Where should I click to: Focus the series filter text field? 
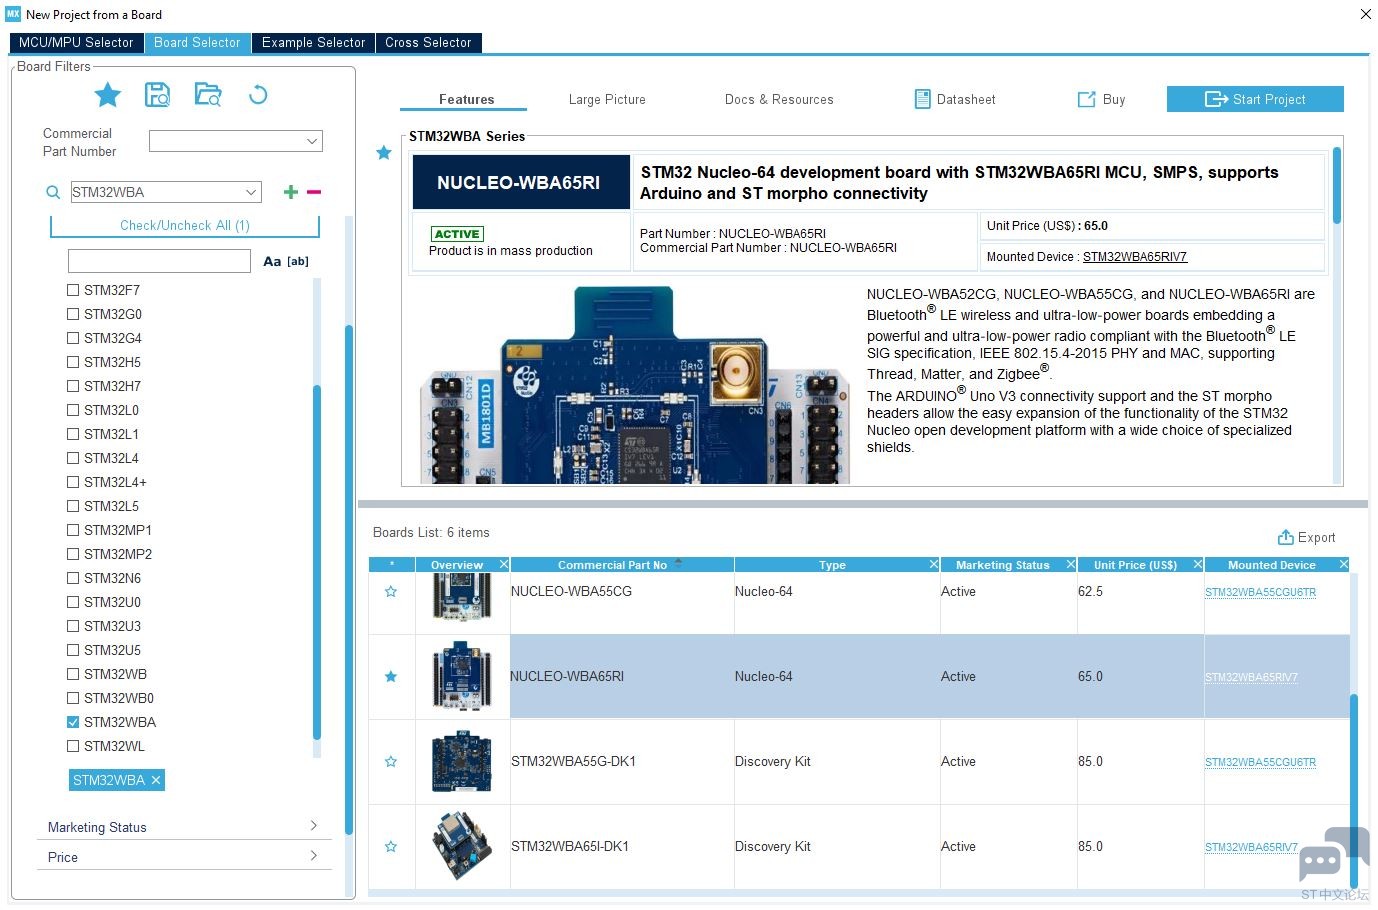coord(159,261)
